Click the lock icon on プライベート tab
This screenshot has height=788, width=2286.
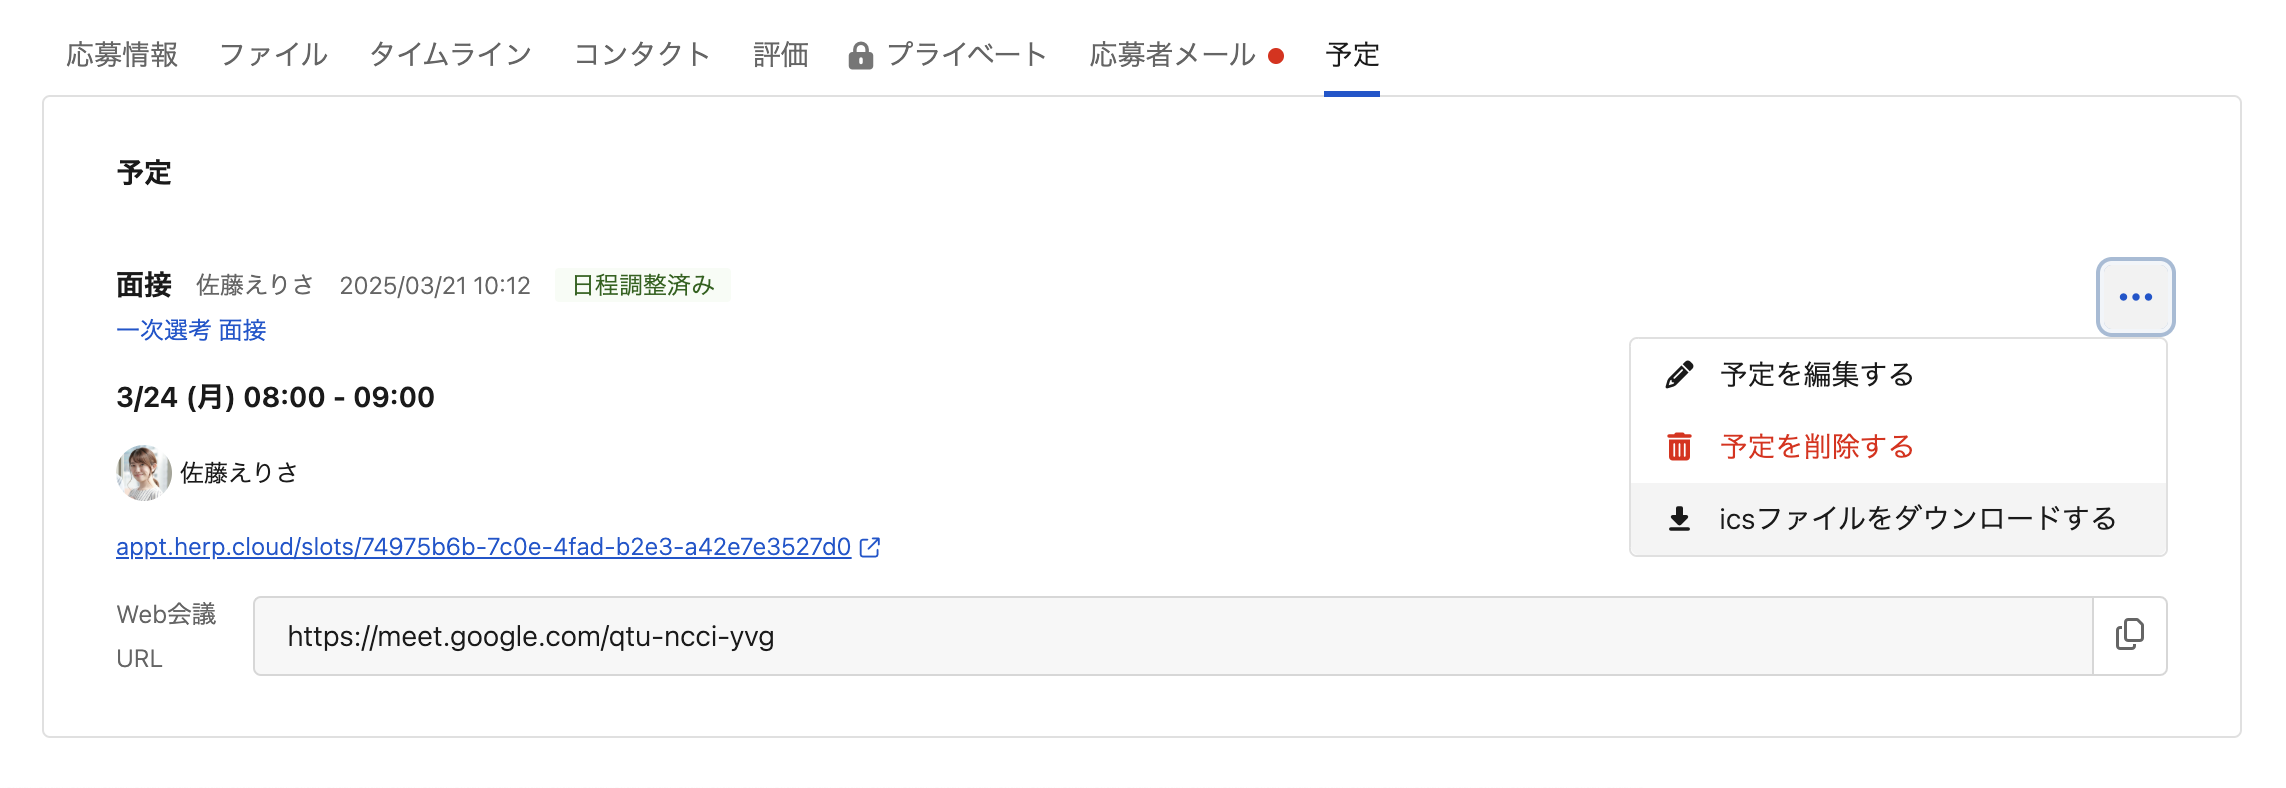[860, 56]
